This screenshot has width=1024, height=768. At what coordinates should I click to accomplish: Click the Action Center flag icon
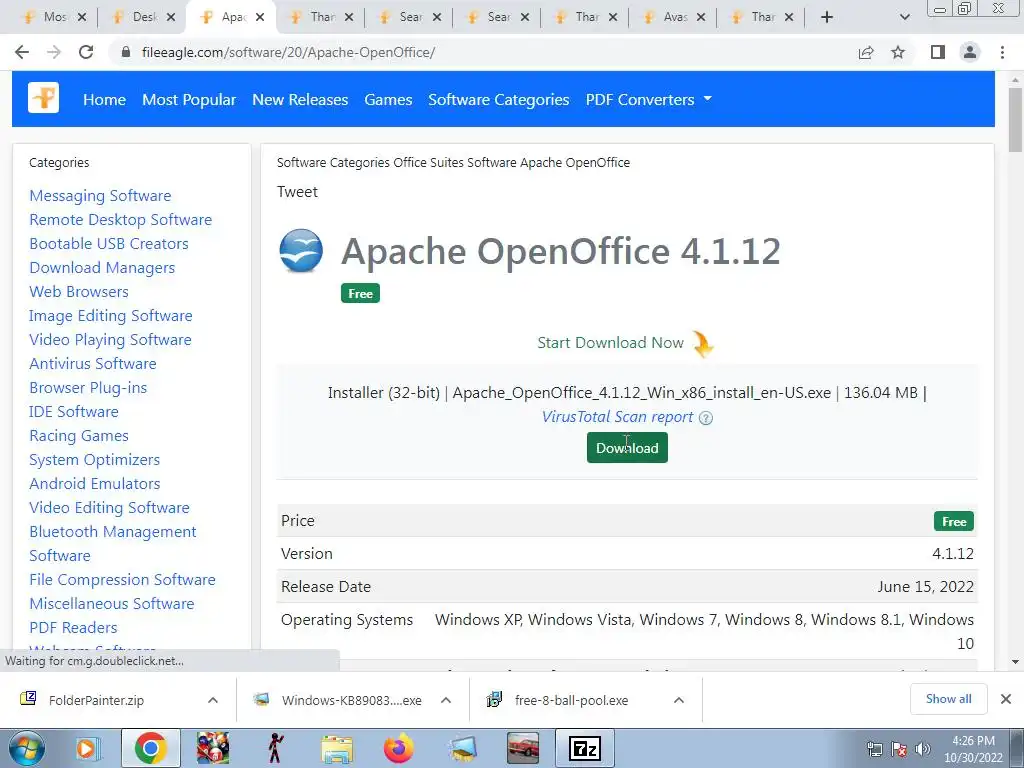[899, 749]
